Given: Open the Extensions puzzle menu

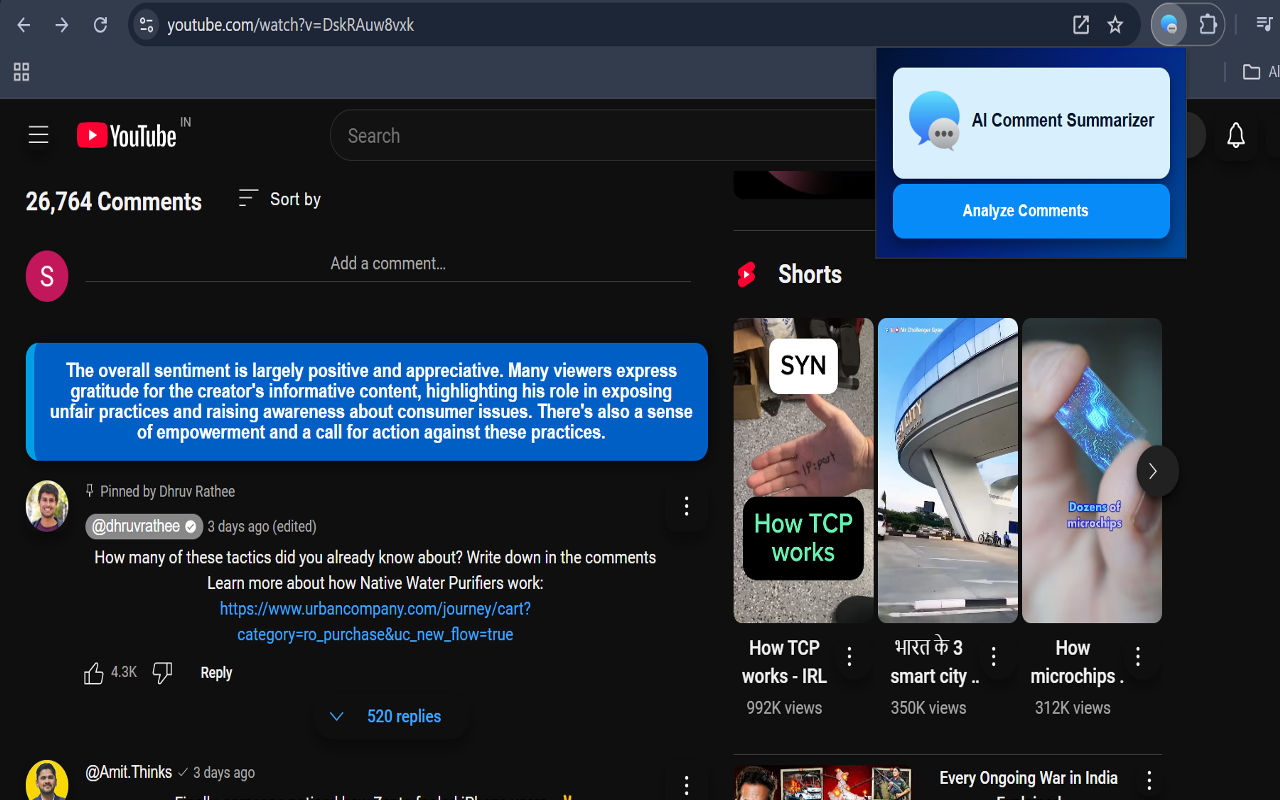Looking at the screenshot, I should tap(1207, 25).
